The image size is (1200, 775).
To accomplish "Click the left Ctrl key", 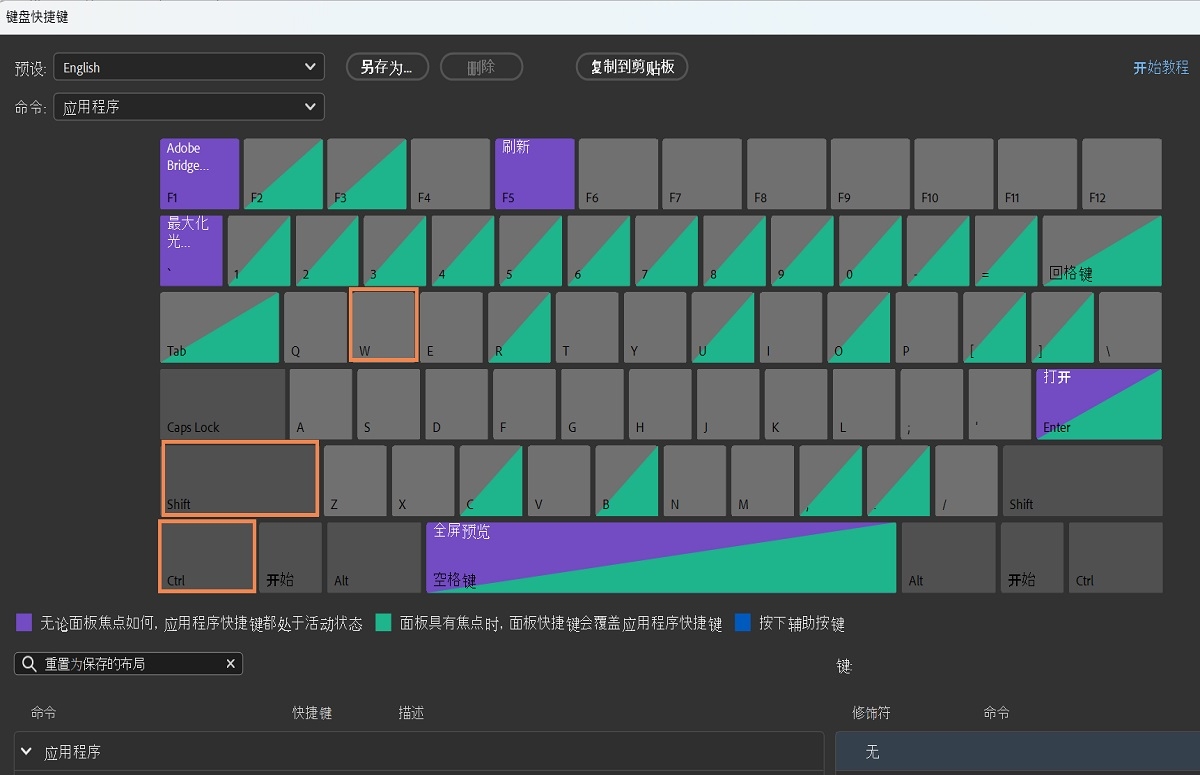I will pyautogui.click(x=206, y=557).
